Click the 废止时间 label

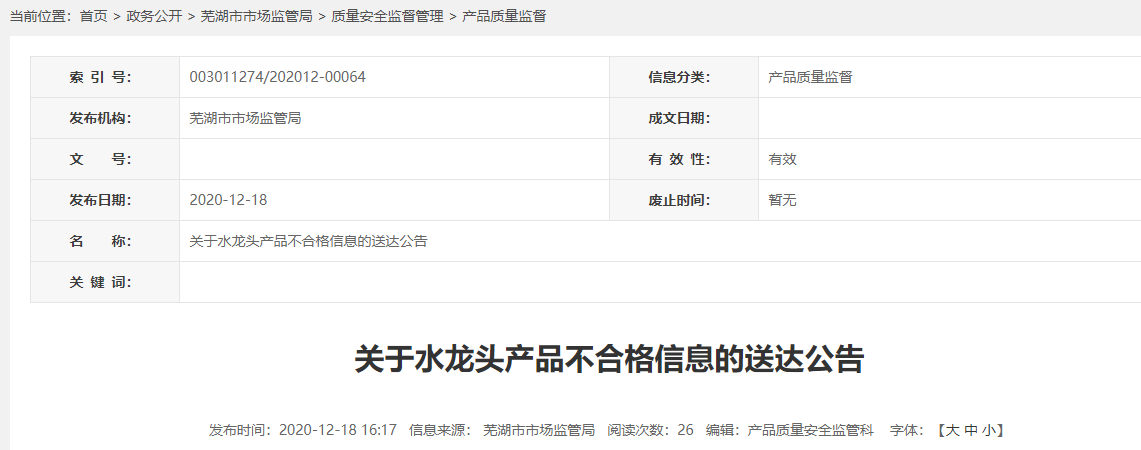pos(679,200)
